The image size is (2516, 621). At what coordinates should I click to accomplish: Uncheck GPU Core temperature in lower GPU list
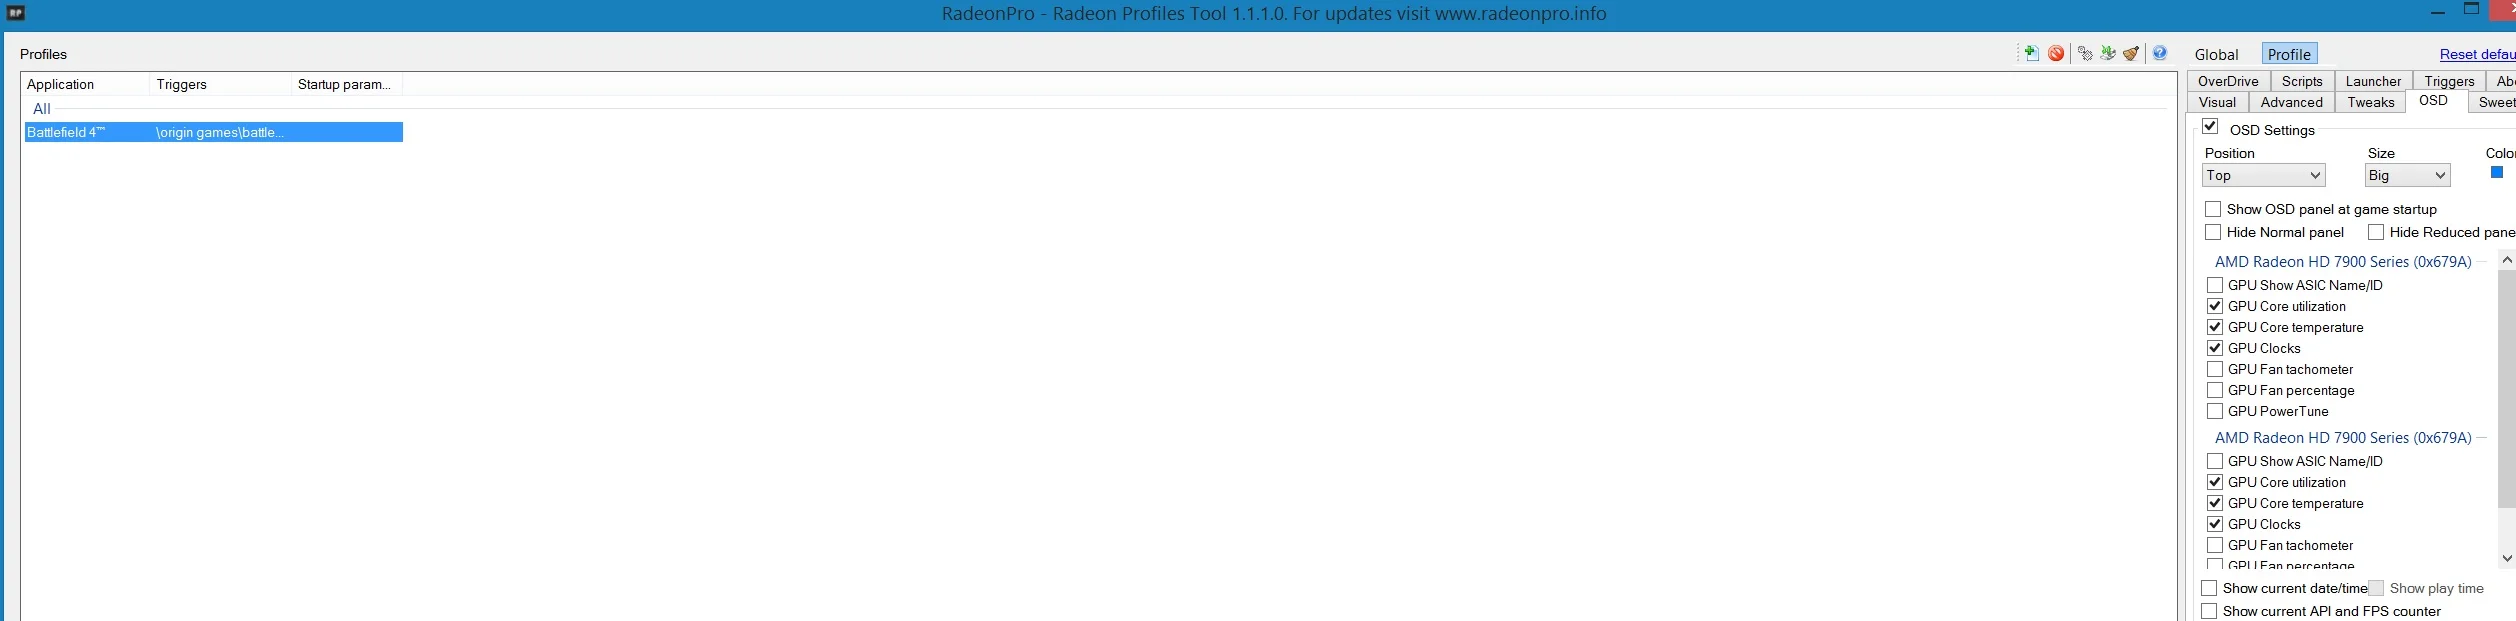[2215, 503]
